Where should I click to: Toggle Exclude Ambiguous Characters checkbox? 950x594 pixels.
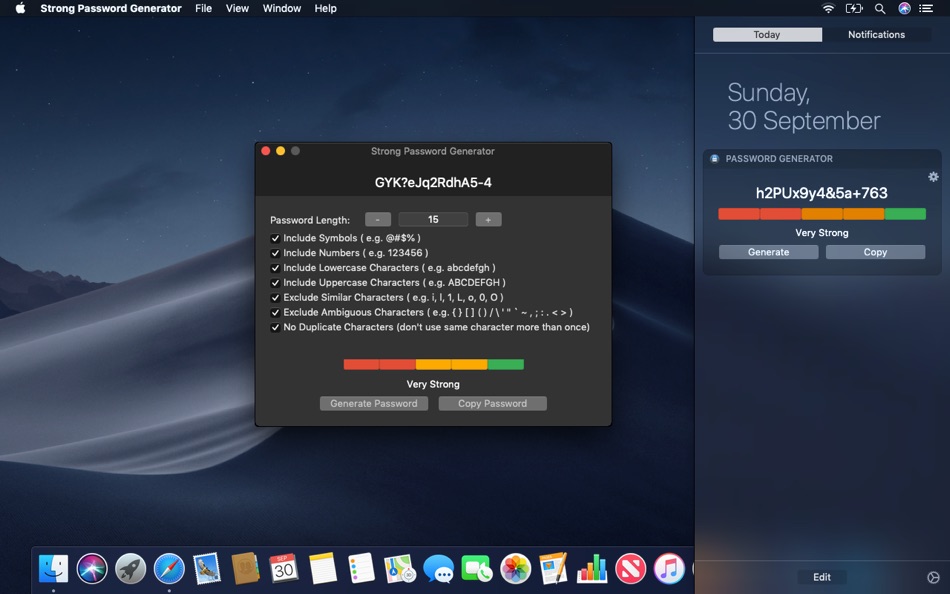click(275, 313)
